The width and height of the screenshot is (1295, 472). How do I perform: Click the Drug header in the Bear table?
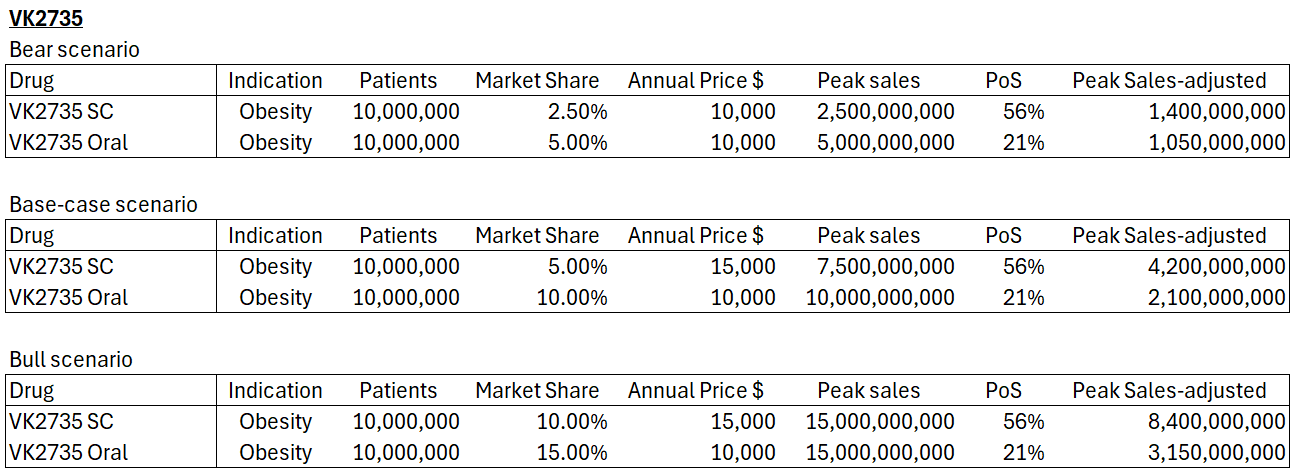click(x=31, y=80)
